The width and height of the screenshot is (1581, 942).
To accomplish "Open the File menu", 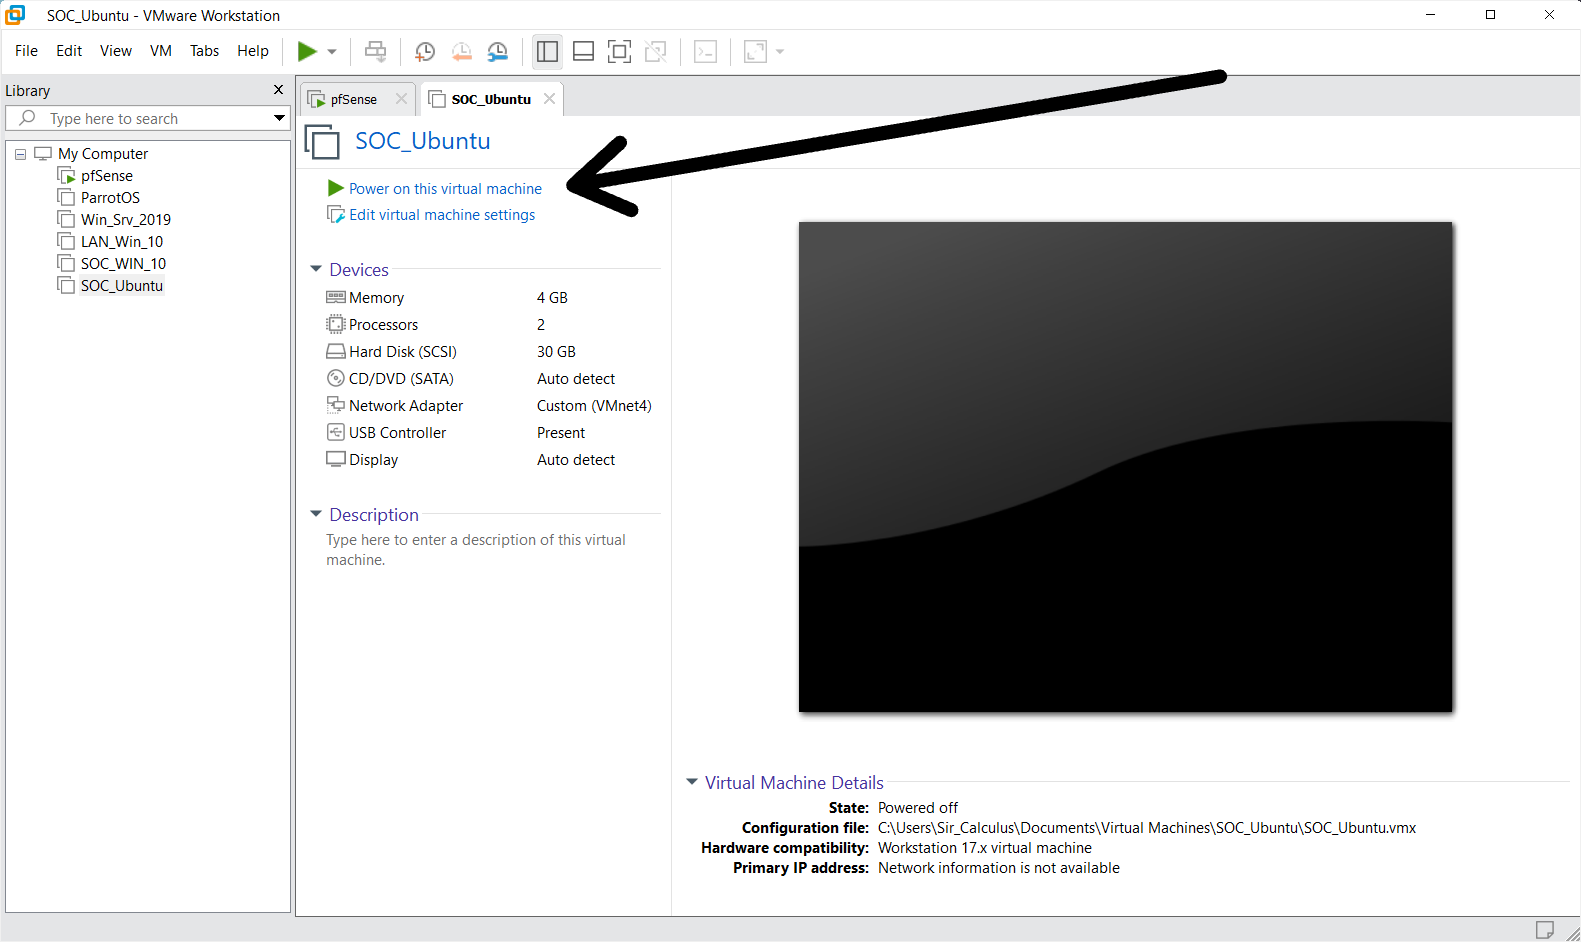I will point(26,51).
